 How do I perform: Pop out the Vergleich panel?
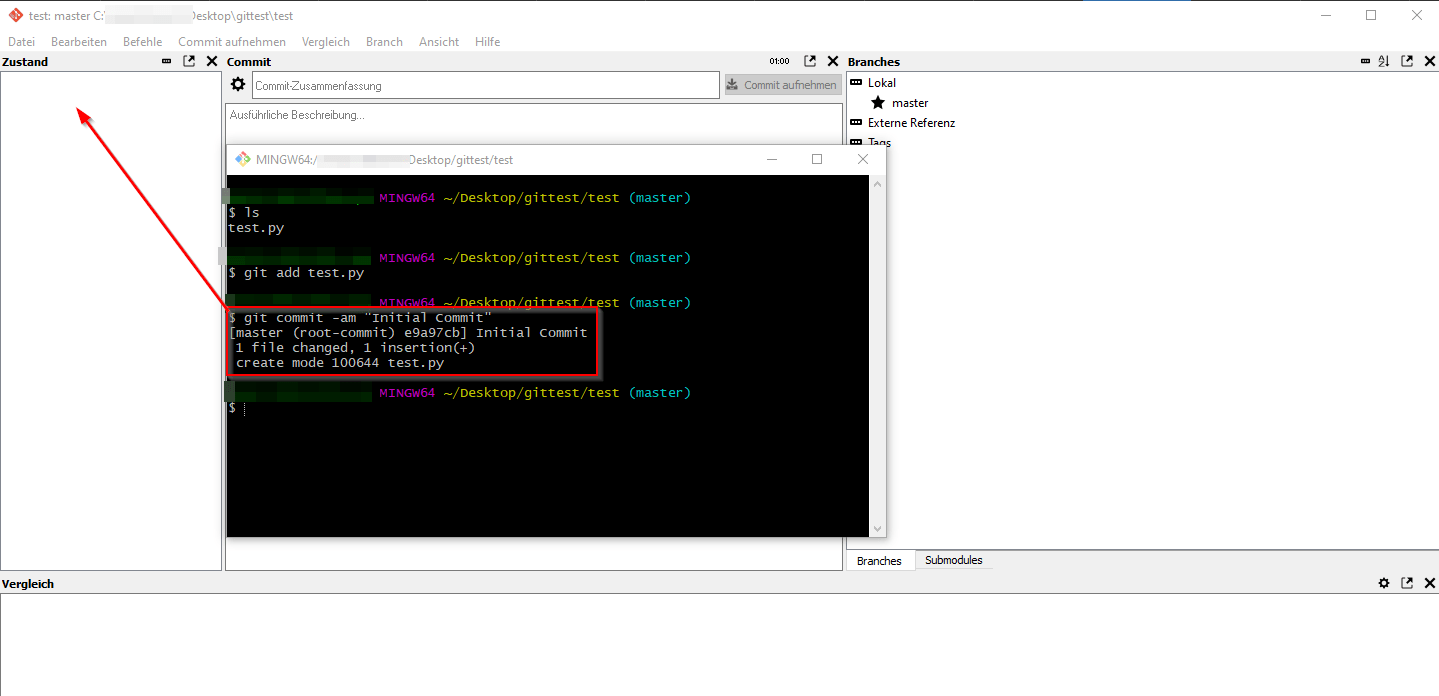point(1407,583)
